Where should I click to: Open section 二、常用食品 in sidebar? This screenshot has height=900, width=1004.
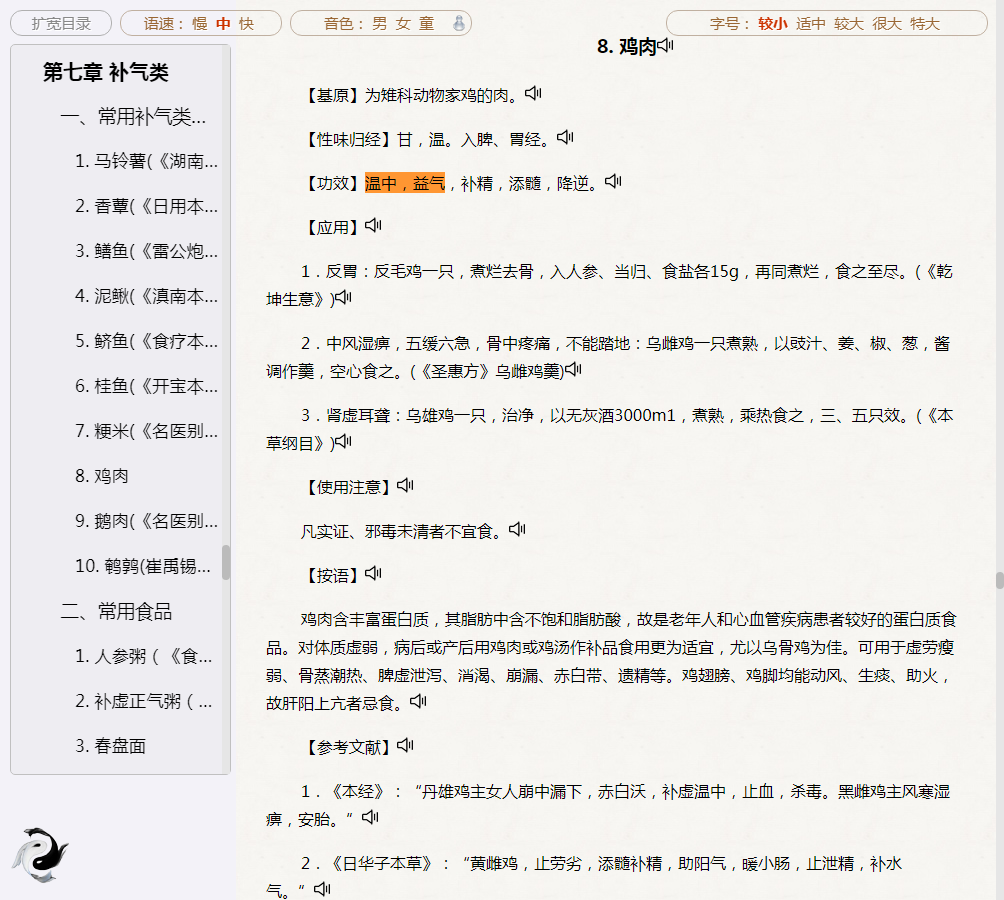coord(116,612)
